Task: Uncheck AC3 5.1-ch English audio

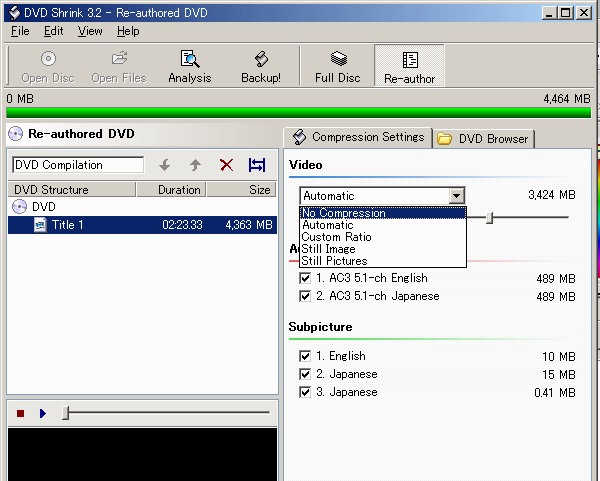Action: click(x=306, y=278)
